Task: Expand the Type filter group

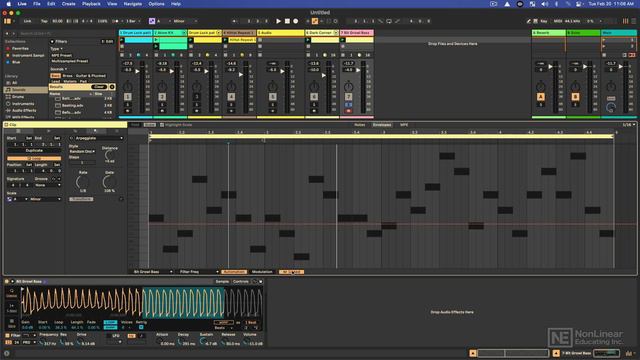Action: click(x=56, y=49)
